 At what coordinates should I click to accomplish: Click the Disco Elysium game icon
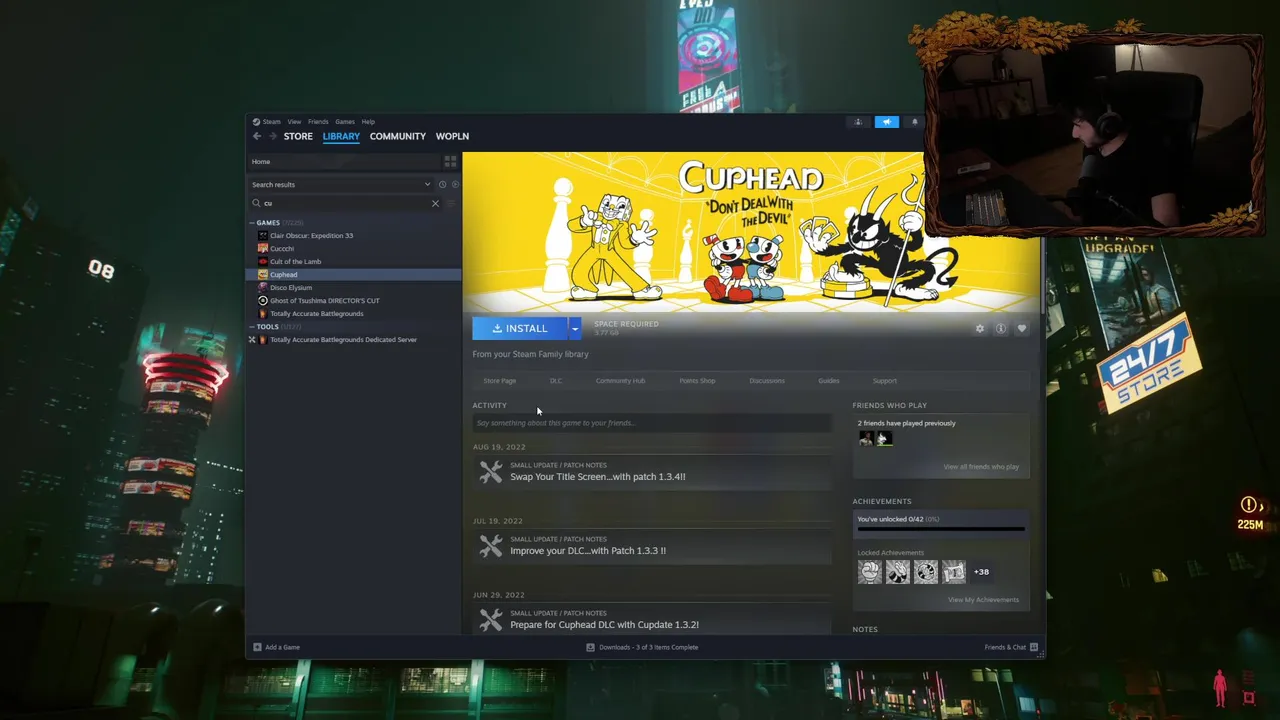[x=263, y=287]
